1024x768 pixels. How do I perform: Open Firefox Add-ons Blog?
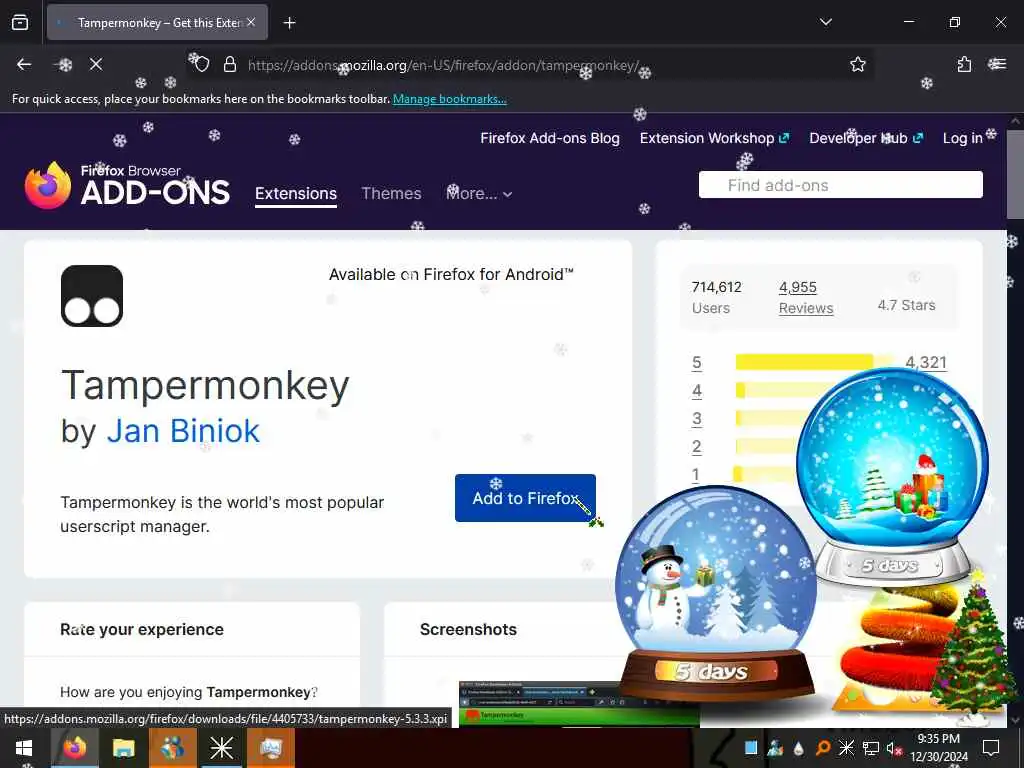coord(550,138)
